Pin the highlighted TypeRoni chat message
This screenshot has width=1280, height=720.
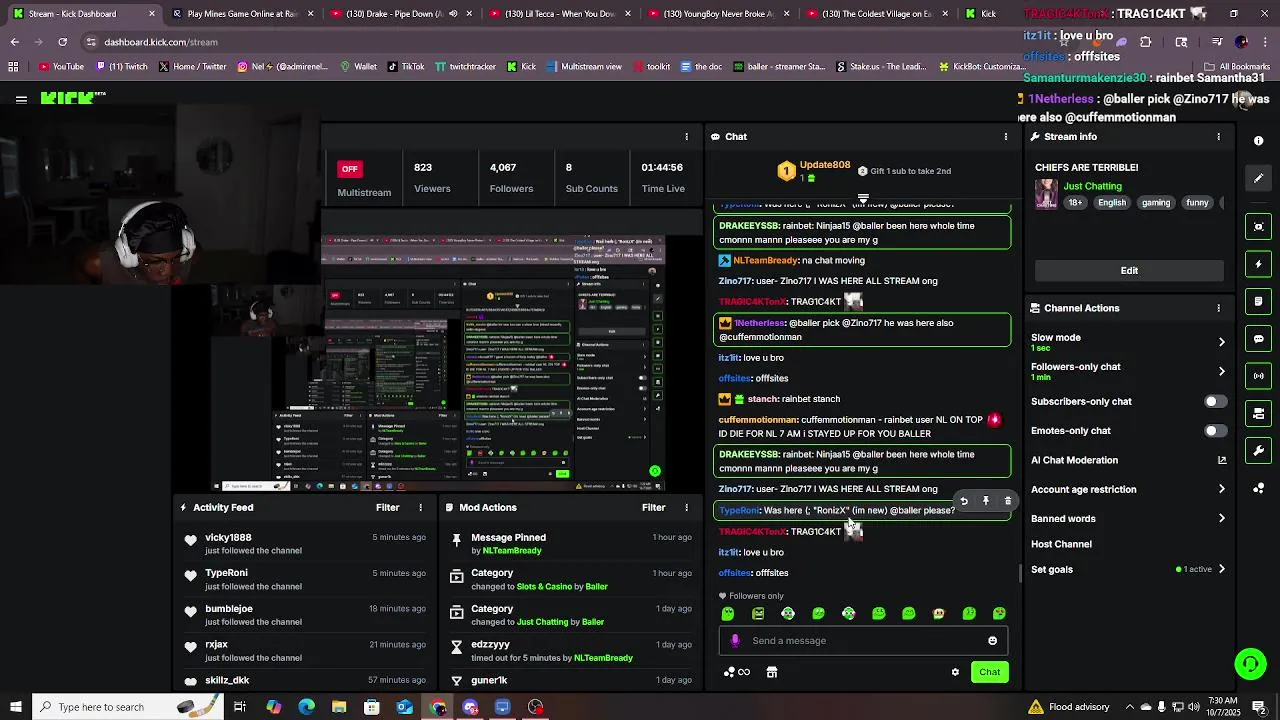coord(986,501)
